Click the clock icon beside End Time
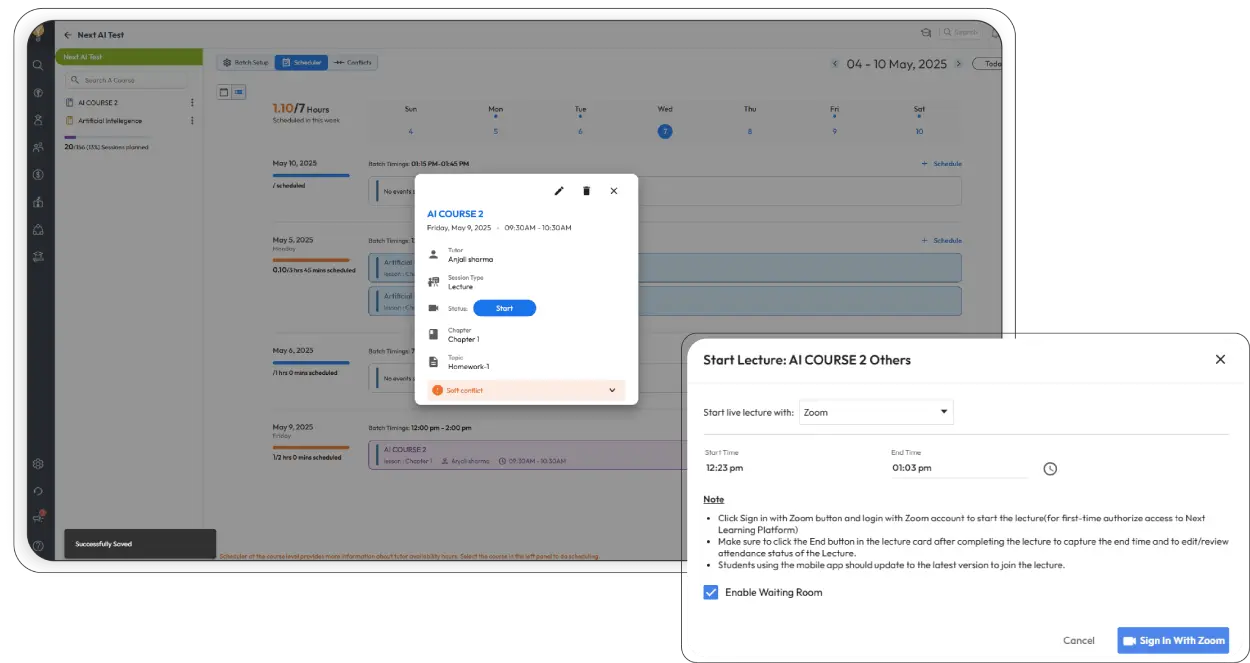The width and height of the screenshot is (1250, 663). [1050, 468]
